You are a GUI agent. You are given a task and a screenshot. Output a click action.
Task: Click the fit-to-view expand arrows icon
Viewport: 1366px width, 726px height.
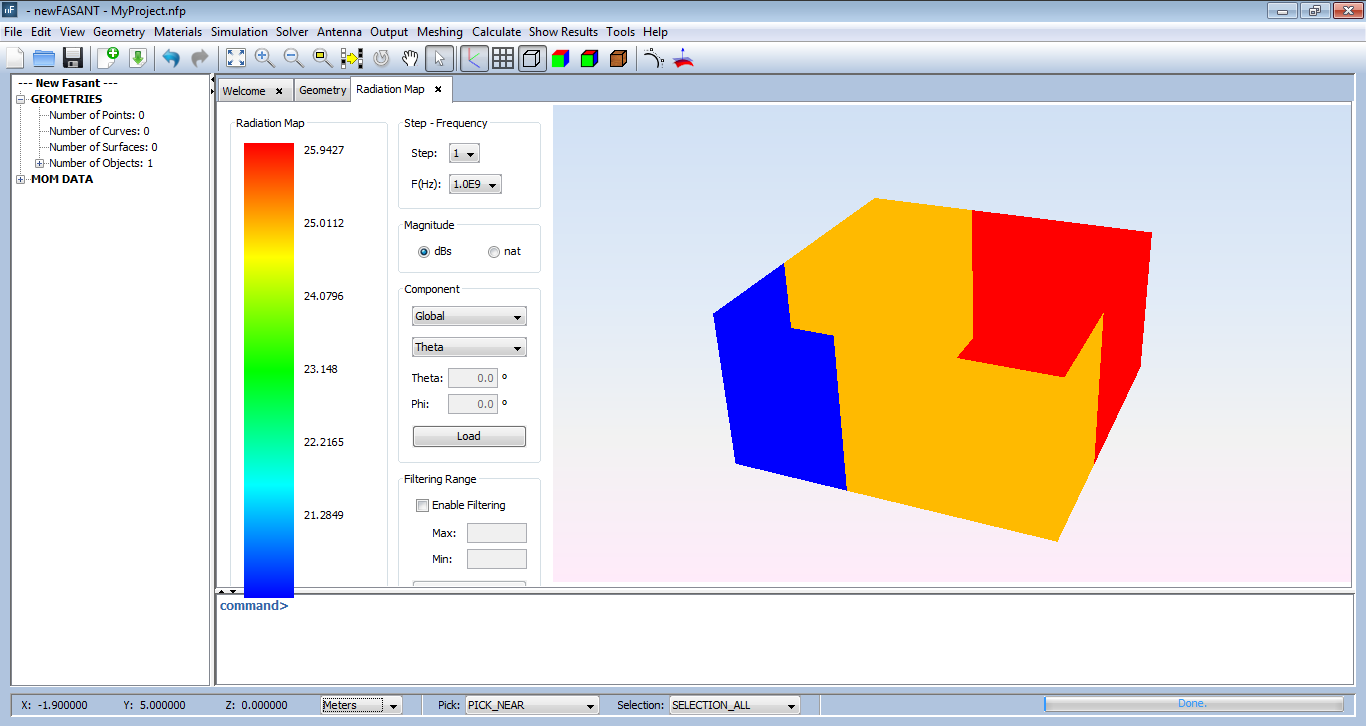pos(235,58)
